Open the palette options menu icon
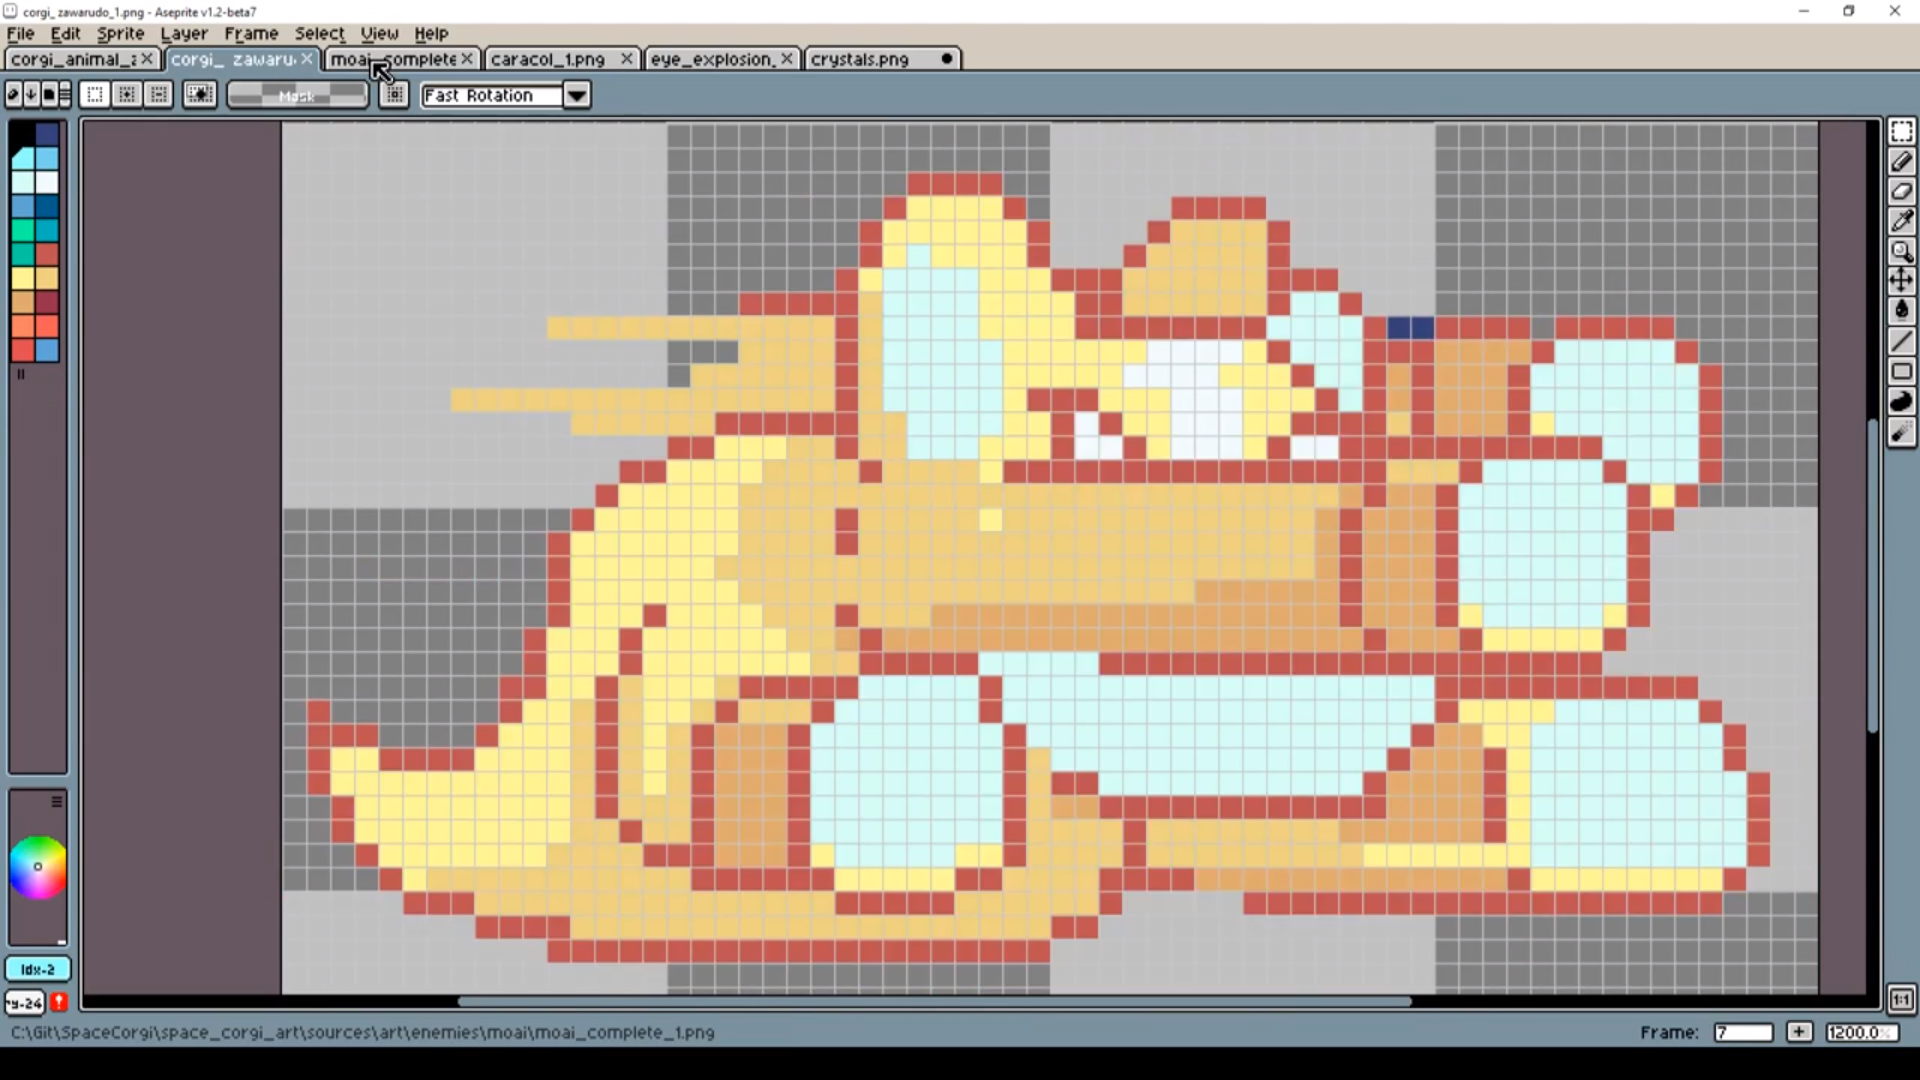Viewport: 1920px width, 1080px height. [x=65, y=95]
